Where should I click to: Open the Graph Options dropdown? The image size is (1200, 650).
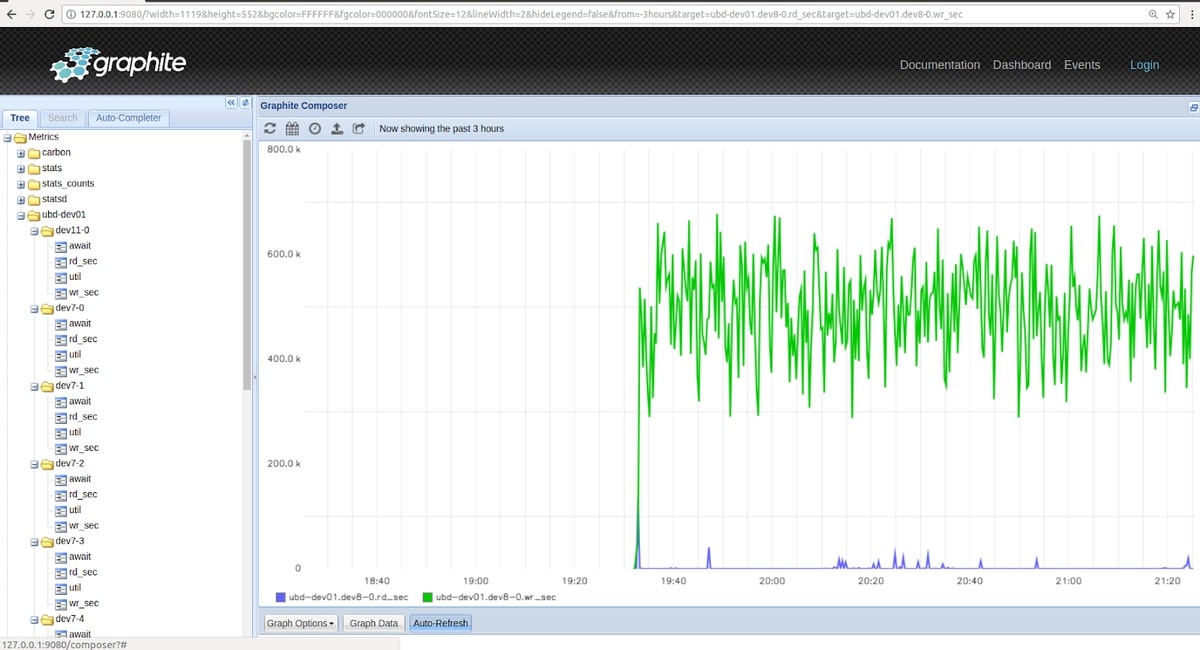pyautogui.click(x=301, y=623)
